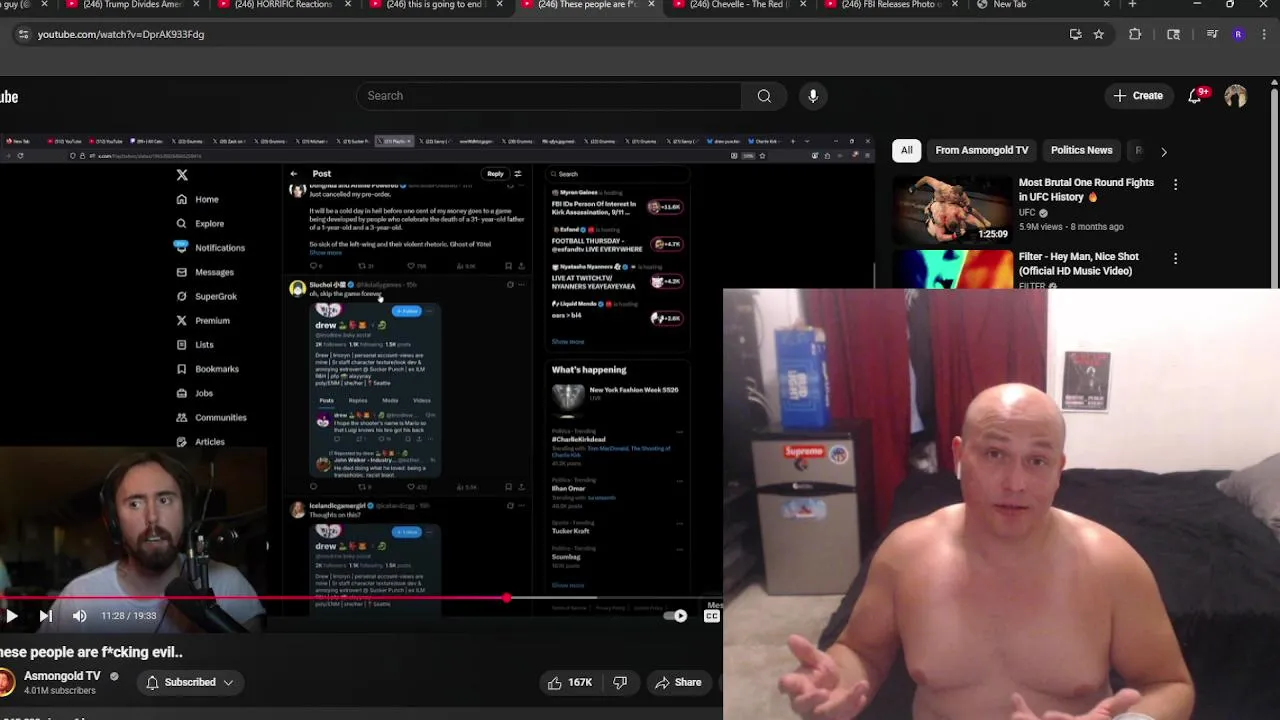Click the YouTube search field
Screen dimensions: 1280x720
548,96
